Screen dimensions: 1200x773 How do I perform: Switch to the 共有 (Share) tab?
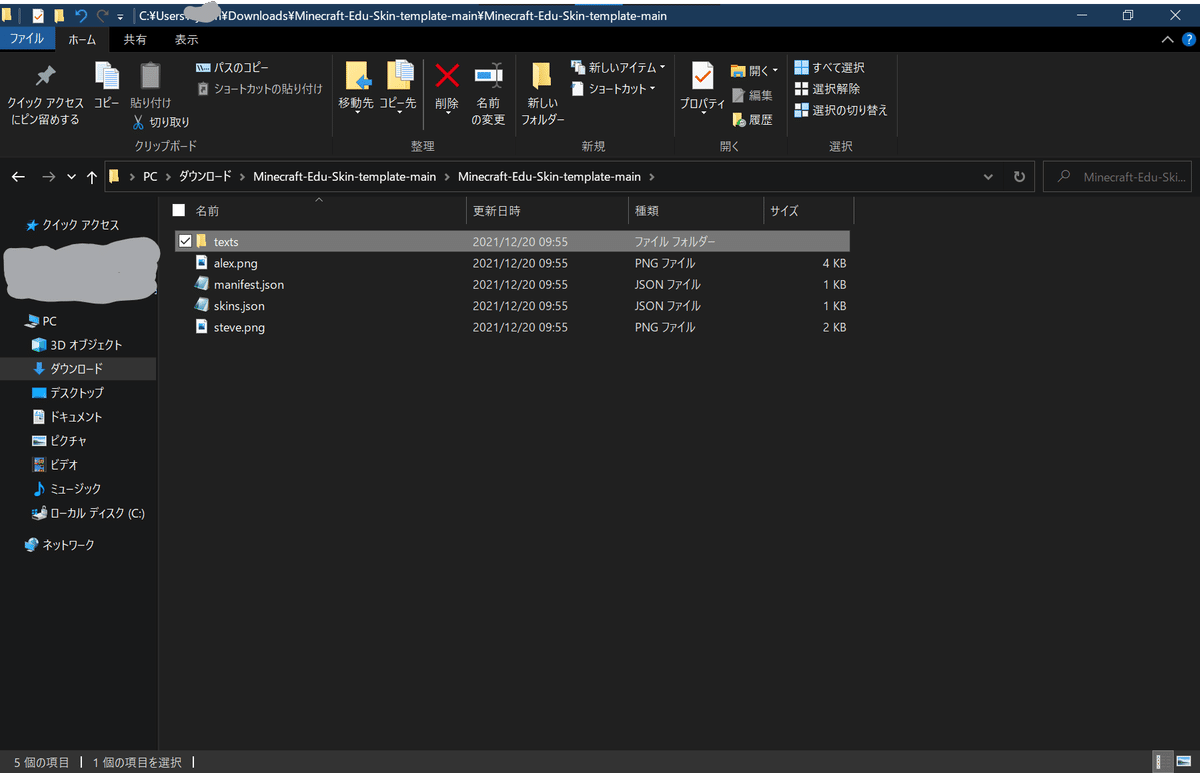pyautogui.click(x=135, y=39)
